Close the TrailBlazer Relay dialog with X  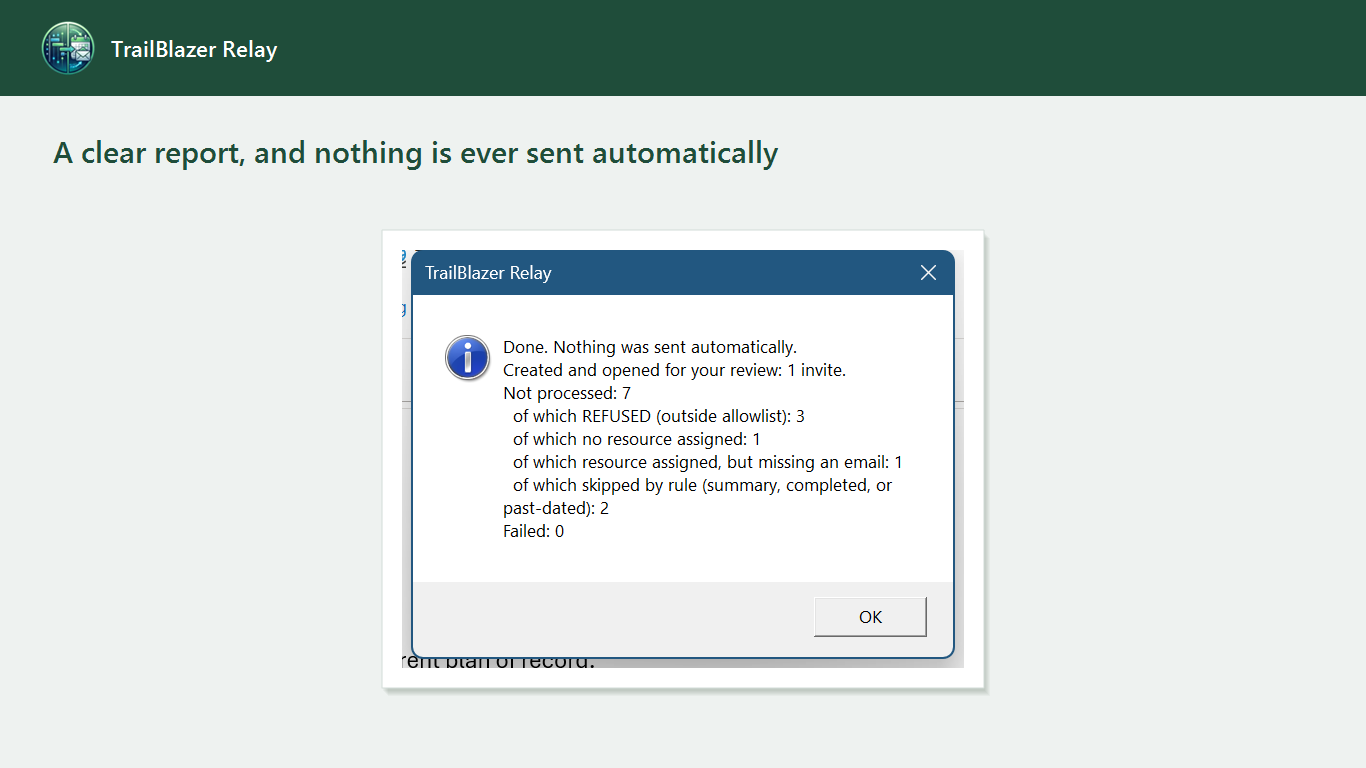coord(928,273)
